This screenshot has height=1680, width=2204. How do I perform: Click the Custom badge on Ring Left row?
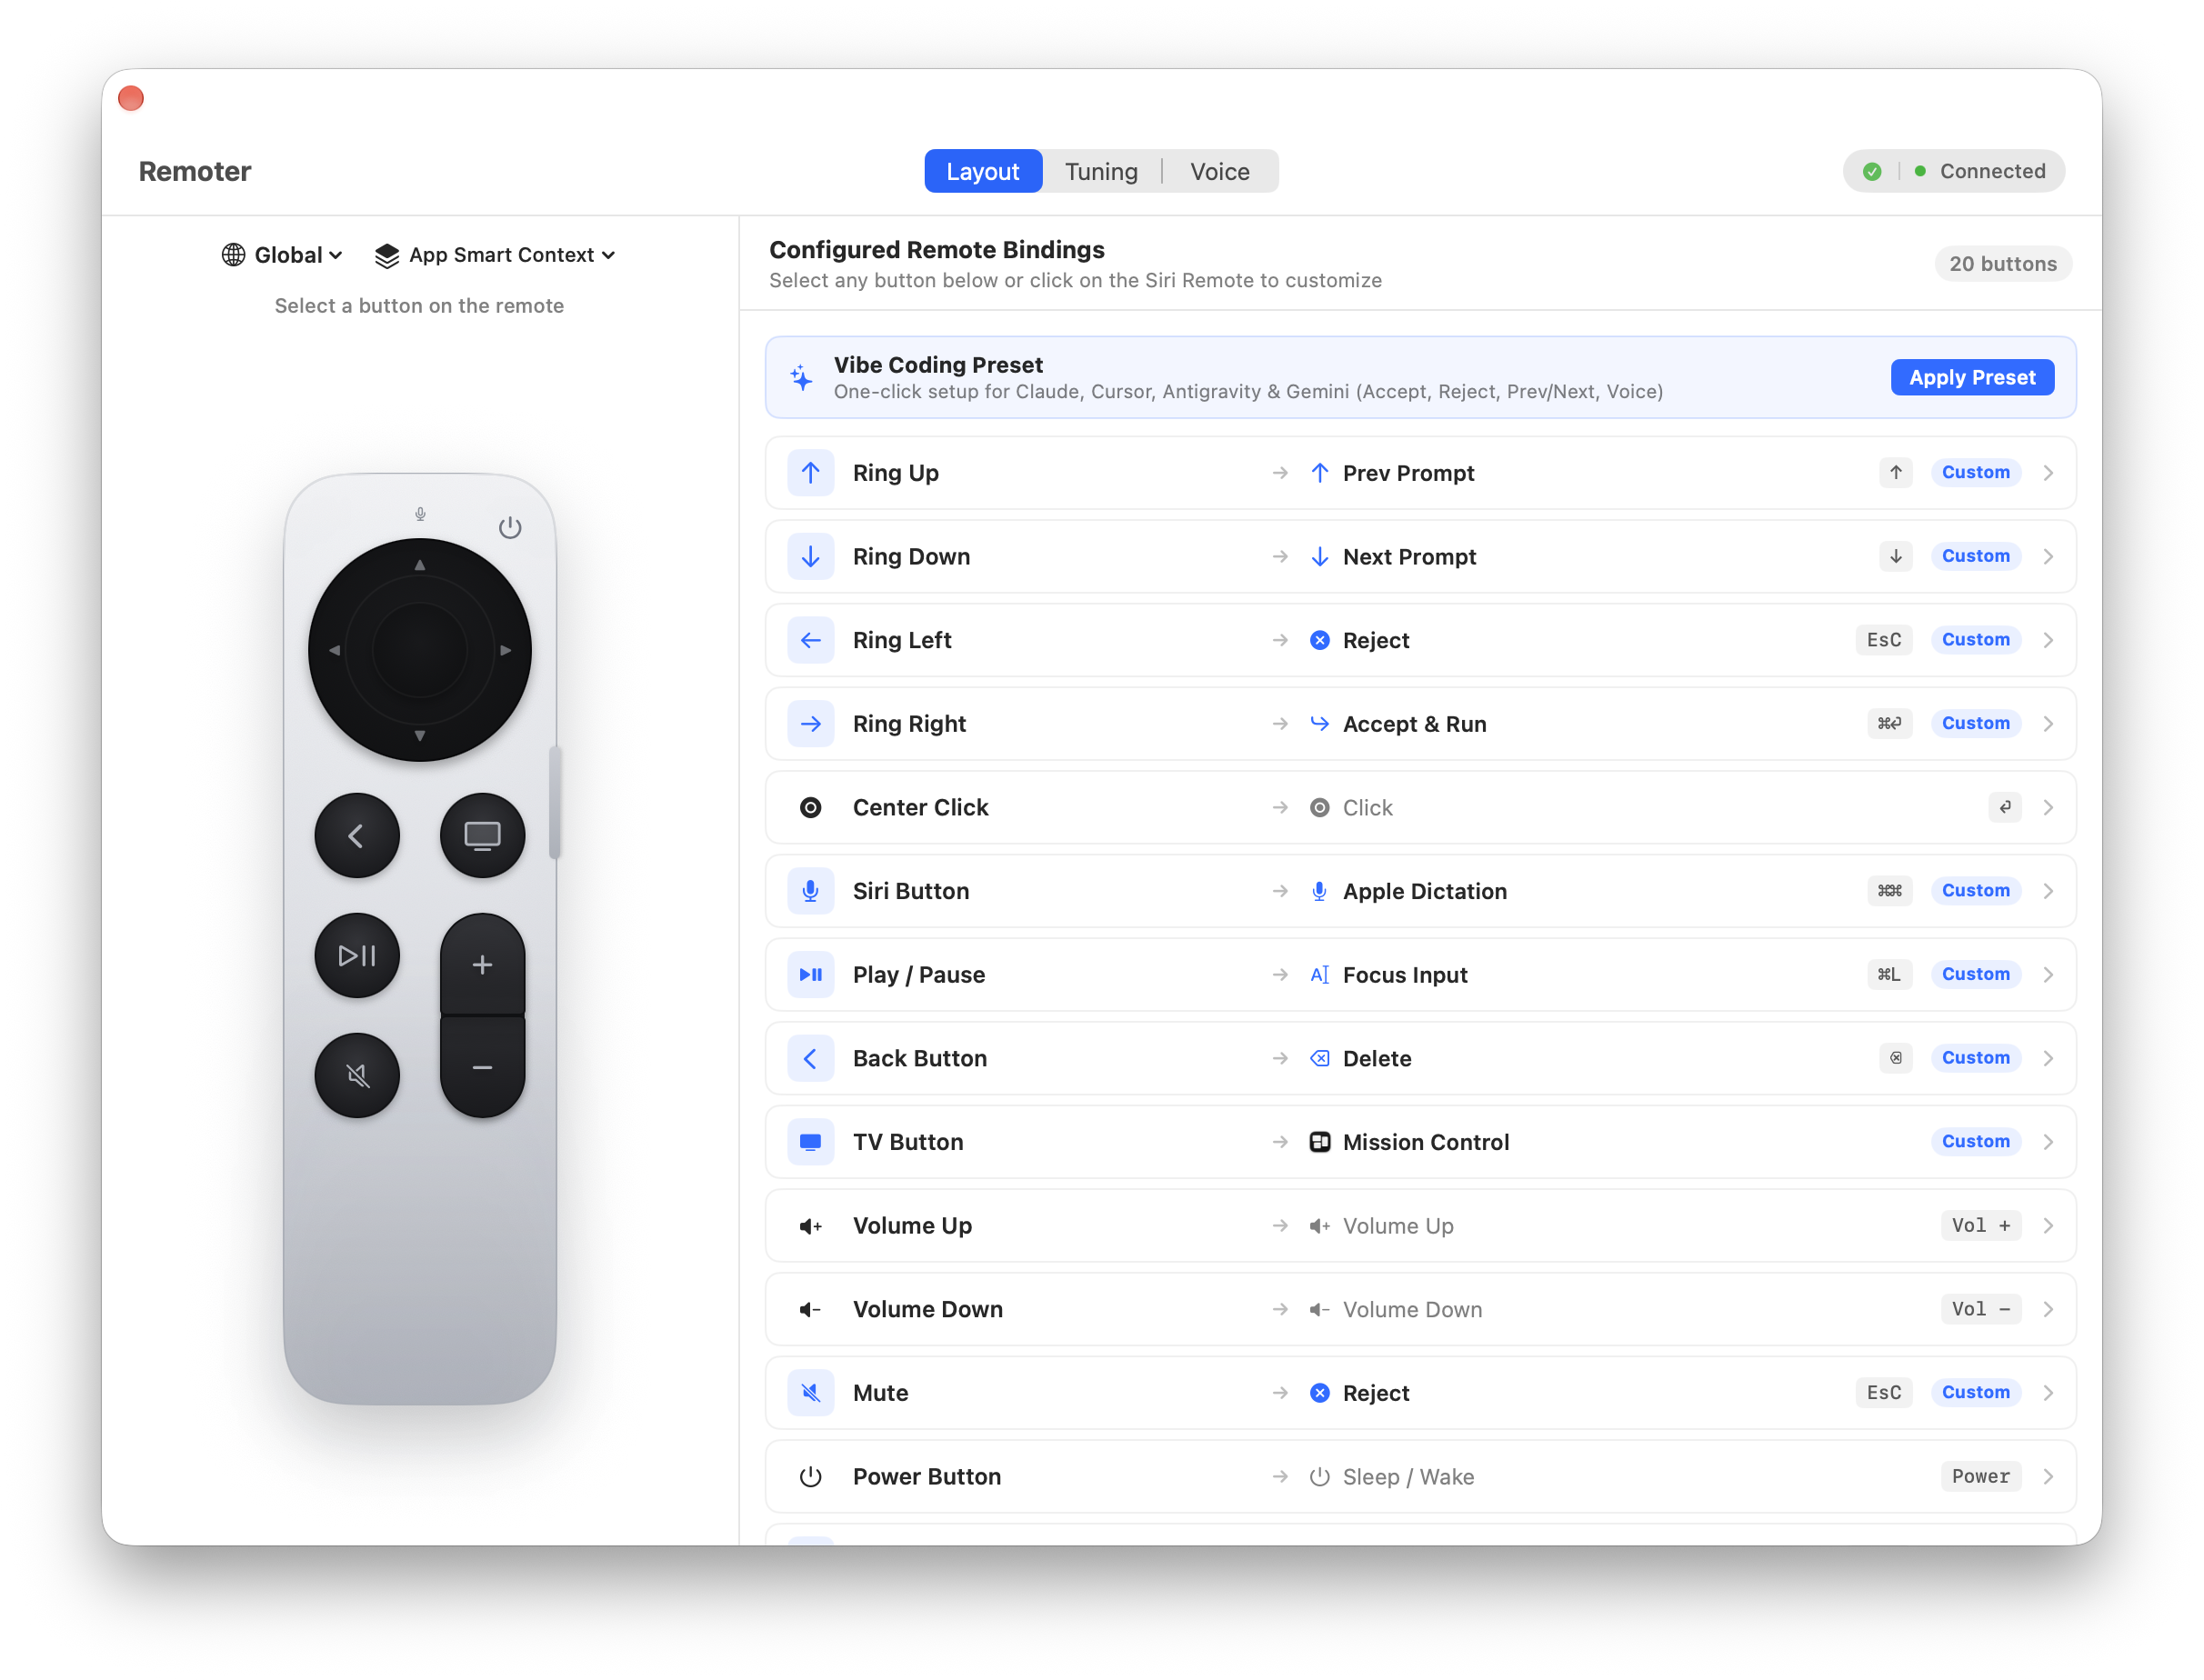[1975, 639]
